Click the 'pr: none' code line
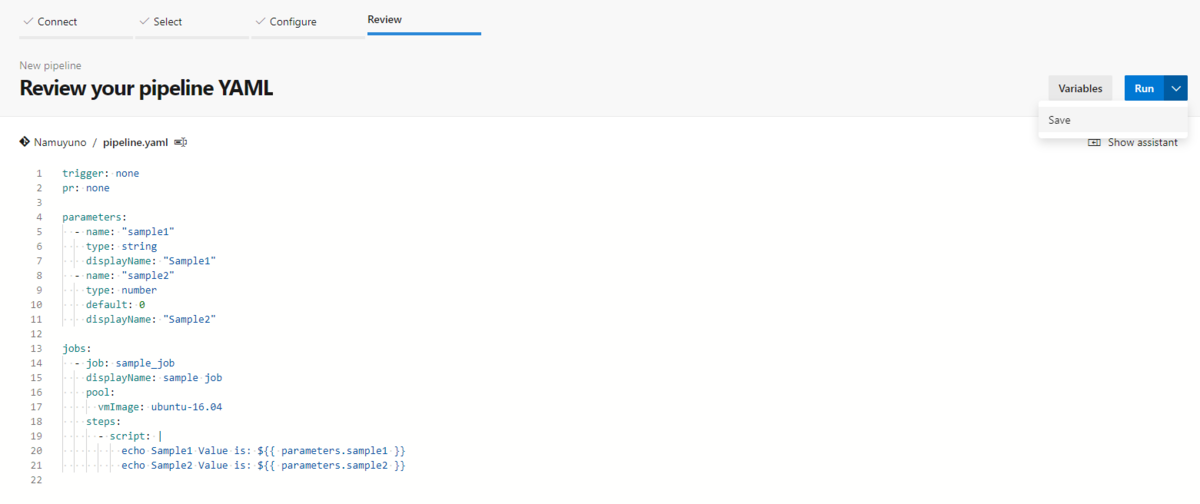The height and width of the screenshot is (504, 1200). 86,187
